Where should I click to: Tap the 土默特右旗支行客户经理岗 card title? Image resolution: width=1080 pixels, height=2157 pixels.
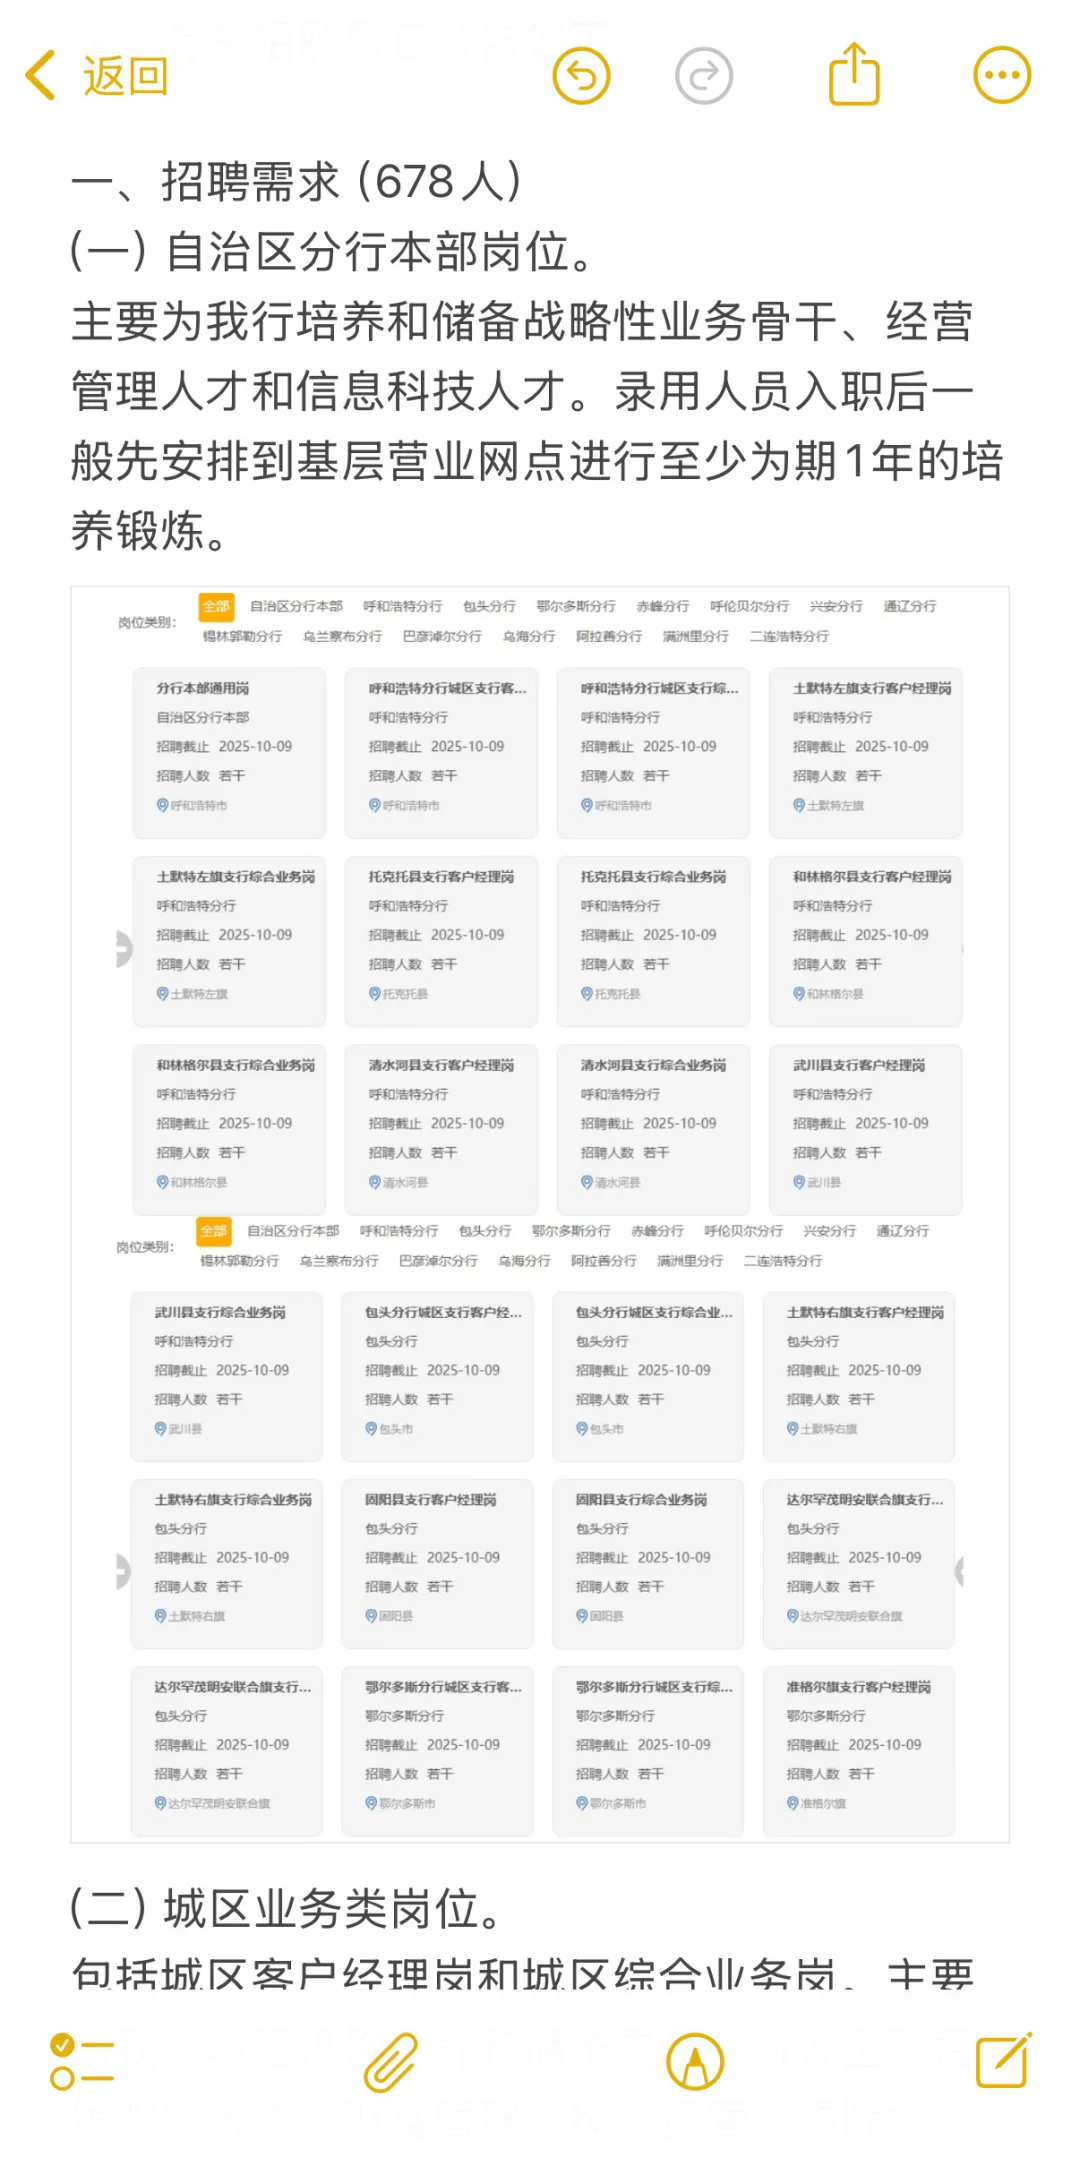pyautogui.click(x=865, y=1312)
